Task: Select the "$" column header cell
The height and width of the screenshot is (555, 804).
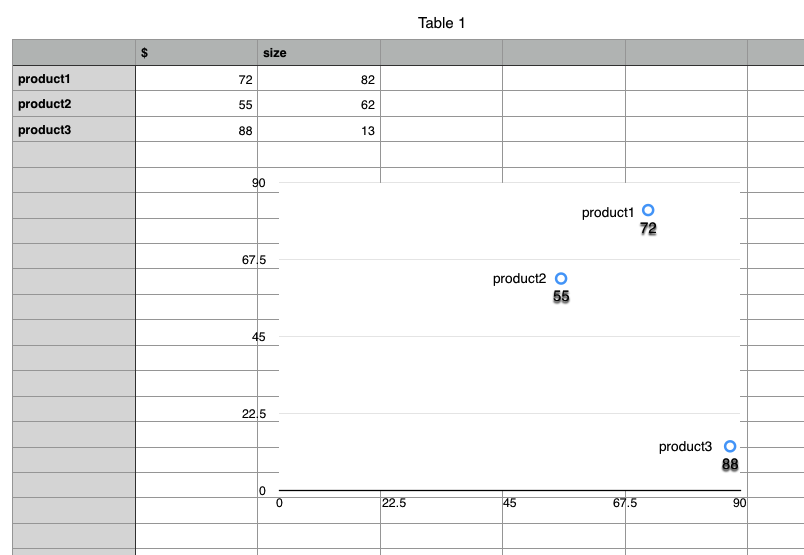Action: (196, 53)
